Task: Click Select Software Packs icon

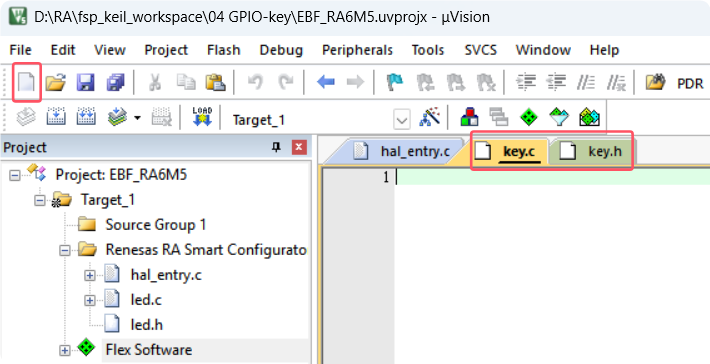Action: (558, 118)
